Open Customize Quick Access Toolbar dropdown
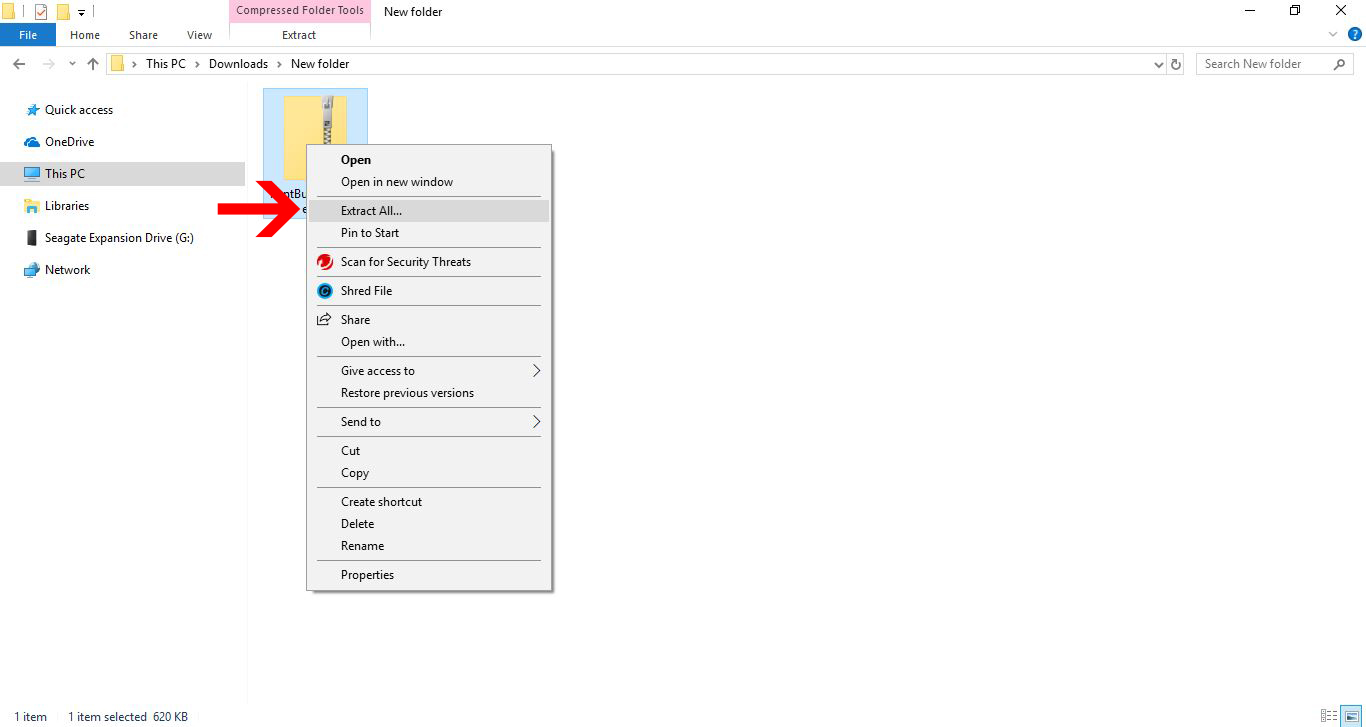 coord(82,12)
